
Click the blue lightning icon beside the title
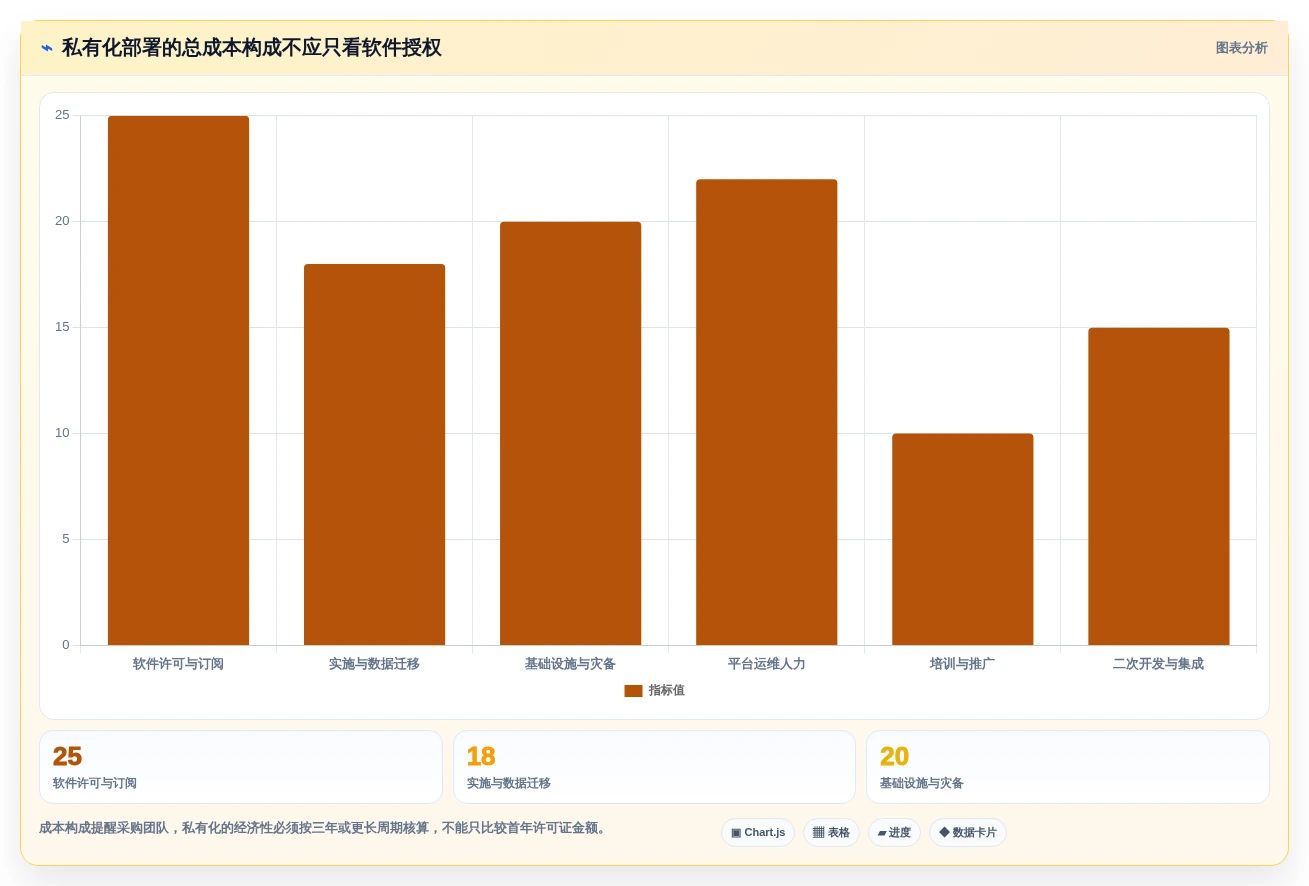pos(47,48)
